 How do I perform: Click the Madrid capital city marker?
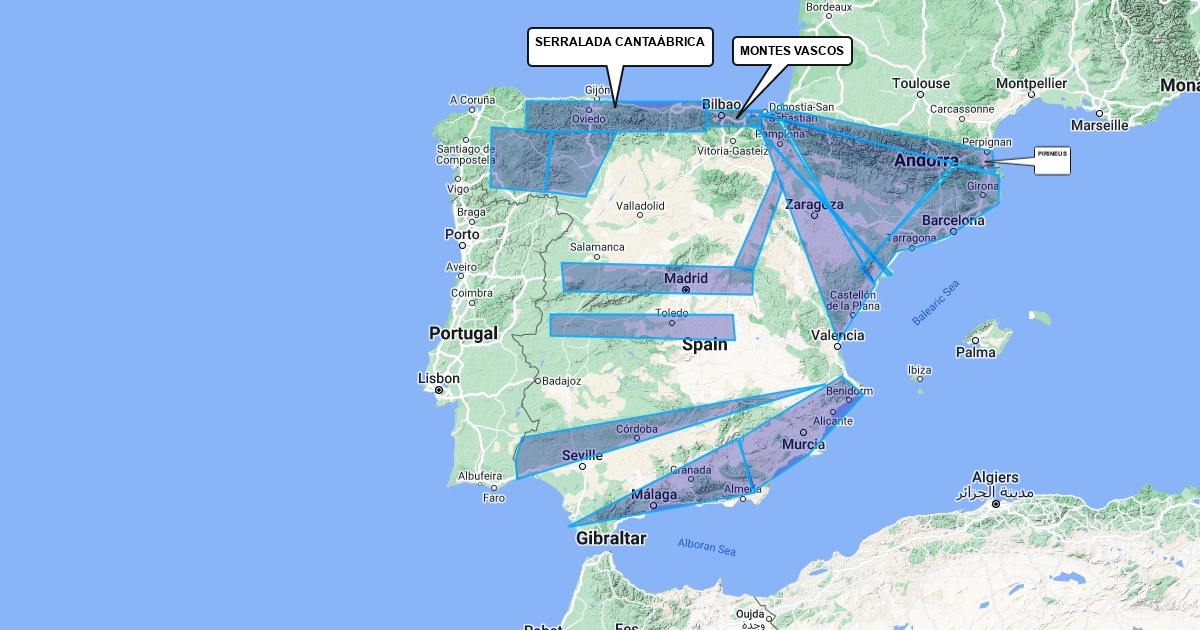(x=686, y=290)
